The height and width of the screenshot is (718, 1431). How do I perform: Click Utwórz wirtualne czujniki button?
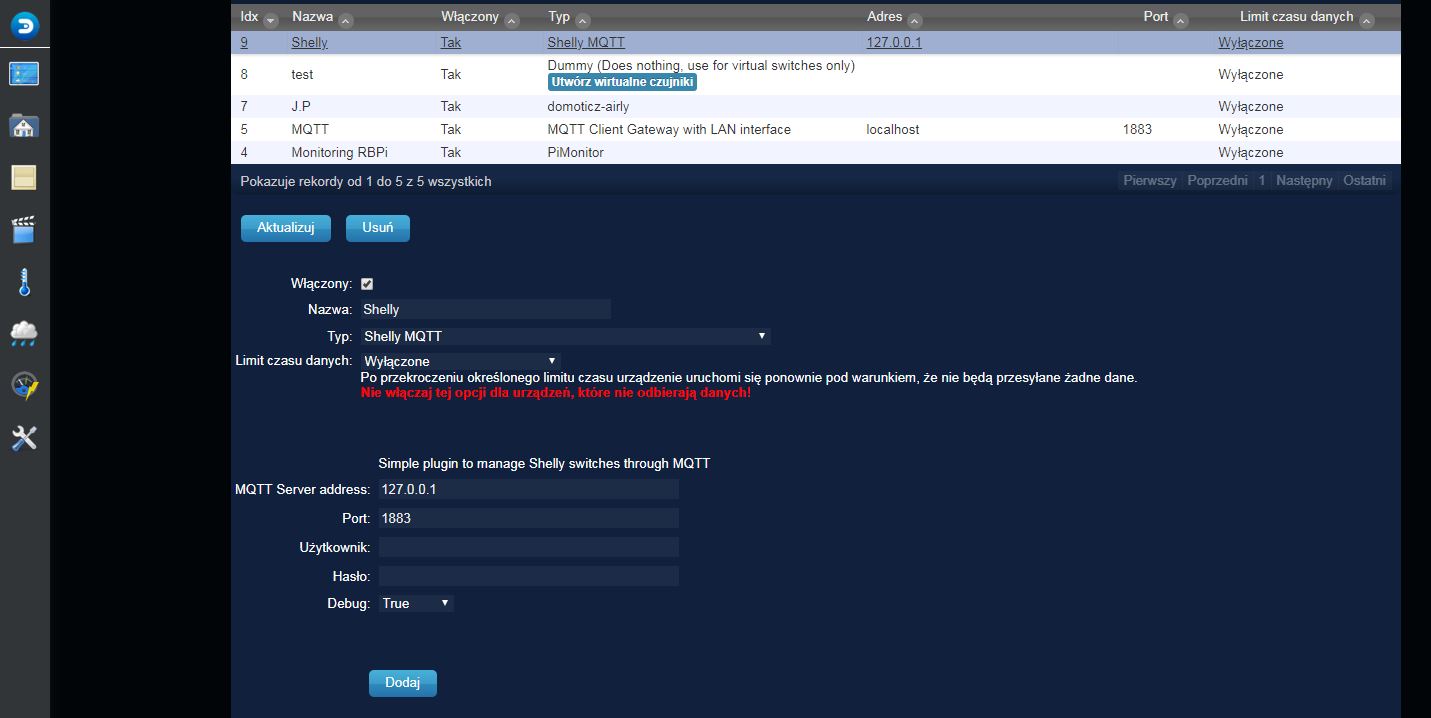pos(622,82)
